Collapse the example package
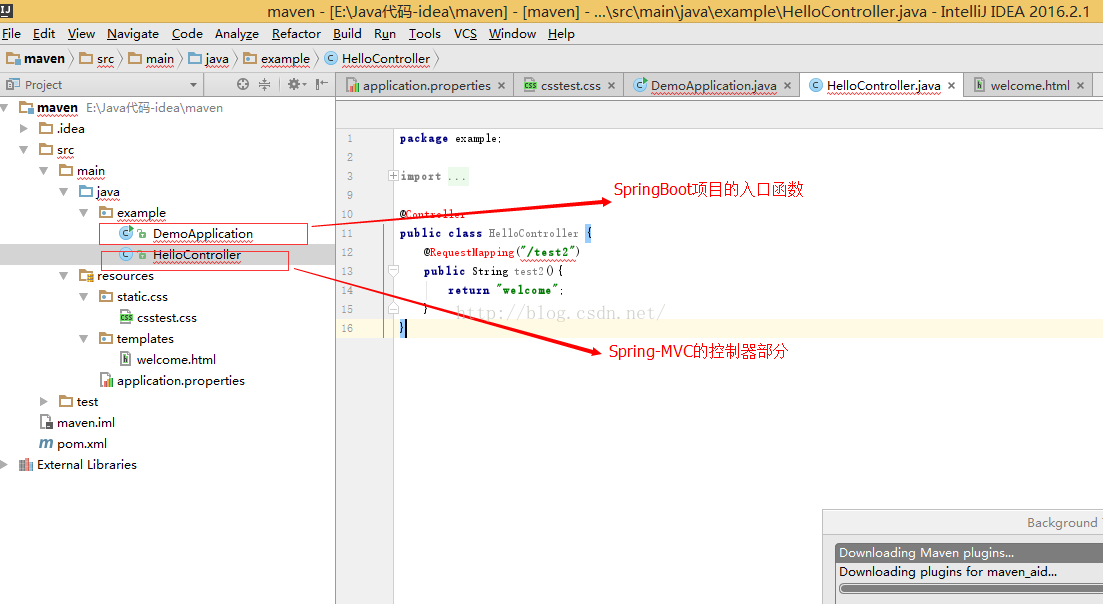 [x=83, y=212]
